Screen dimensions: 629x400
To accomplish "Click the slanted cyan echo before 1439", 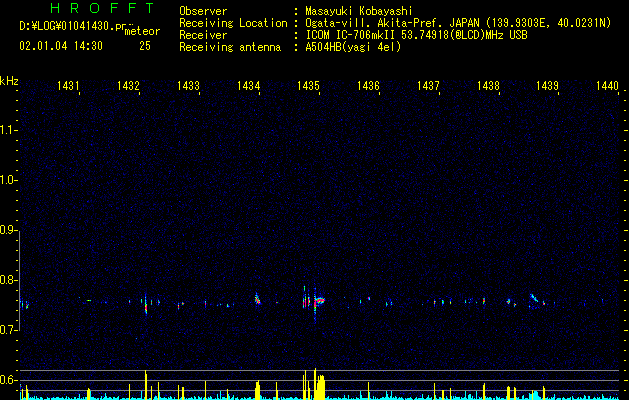I will pyautogui.click(x=534, y=297).
